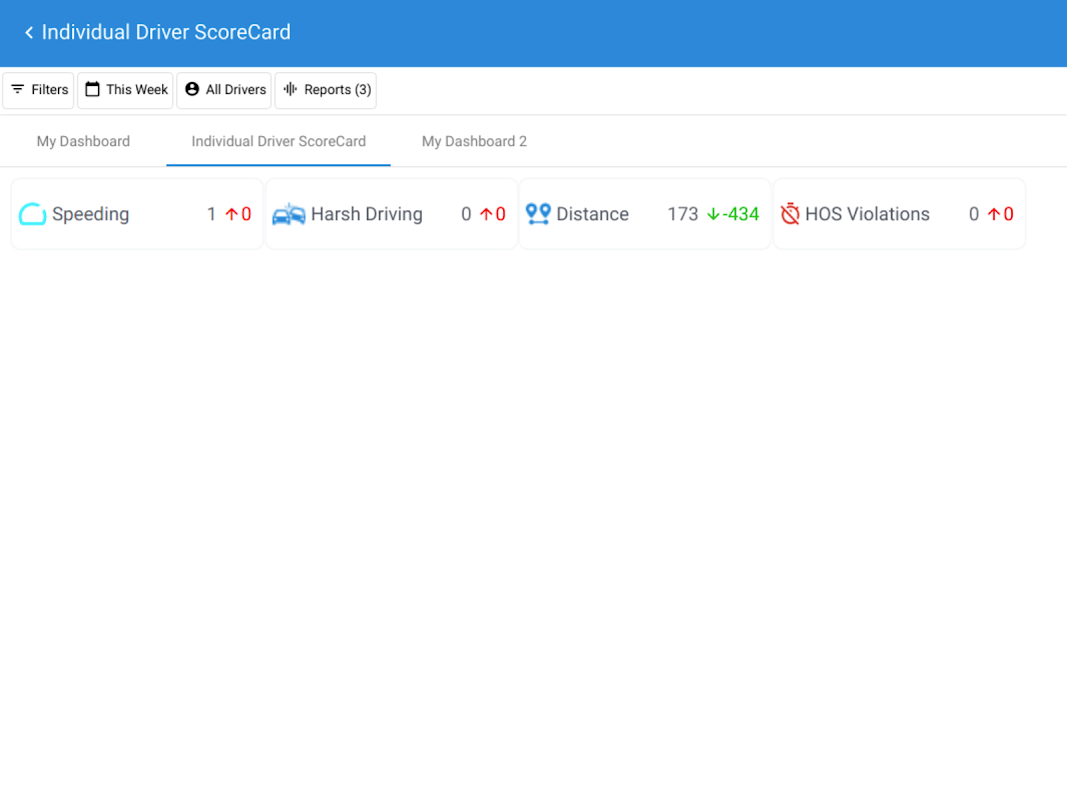This screenshot has width=1067, height=800.
Task: Click the Distance map pins icon
Action: pos(538,214)
